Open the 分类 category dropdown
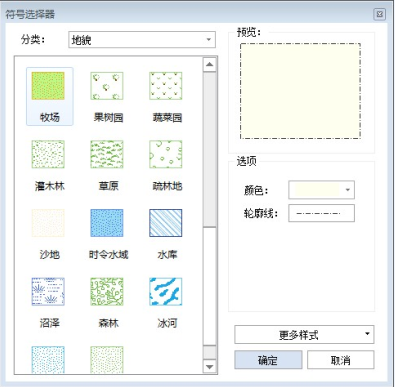Image resolution: width=395 pixels, height=387 pixels. click(x=142, y=40)
